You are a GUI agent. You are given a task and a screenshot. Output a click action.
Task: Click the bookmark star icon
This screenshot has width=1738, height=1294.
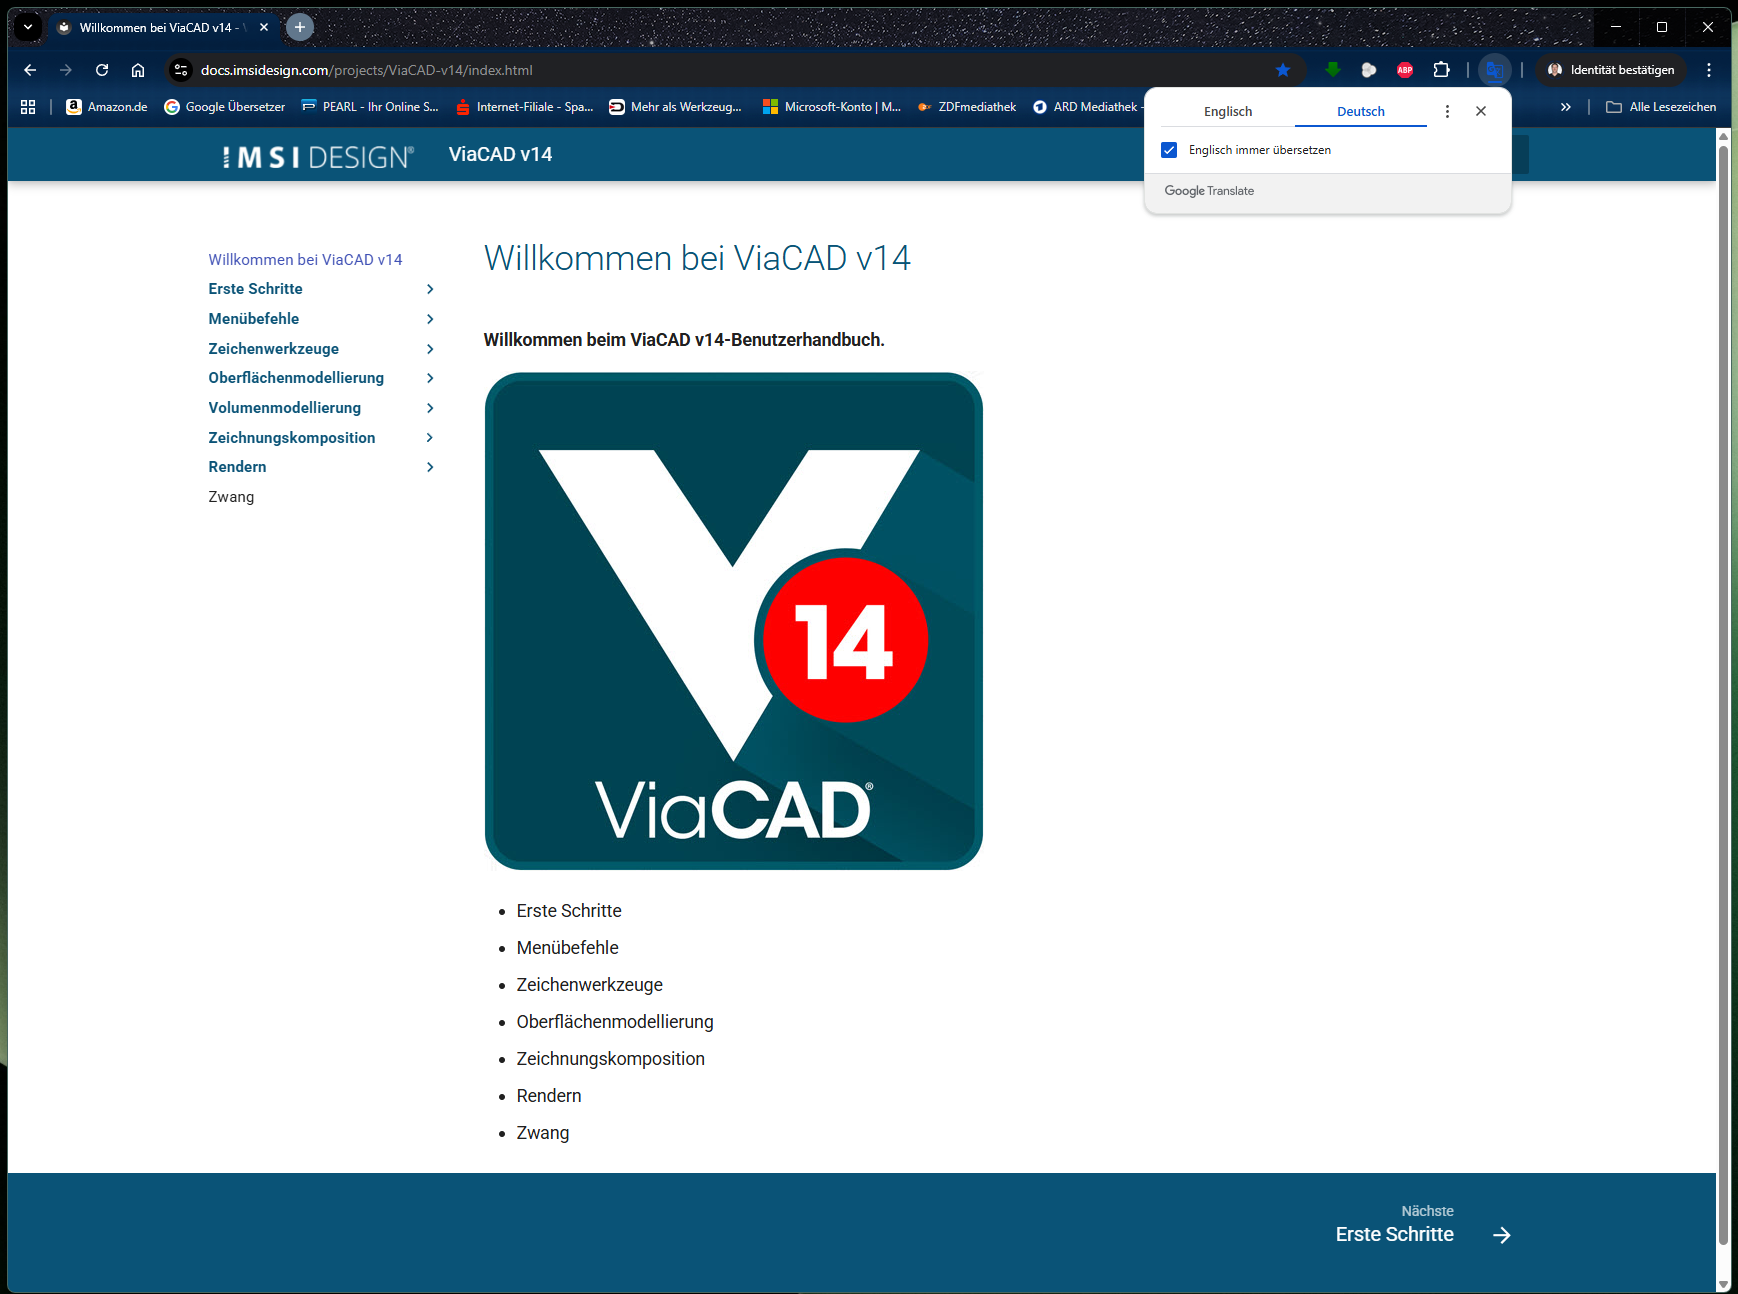pos(1283,70)
